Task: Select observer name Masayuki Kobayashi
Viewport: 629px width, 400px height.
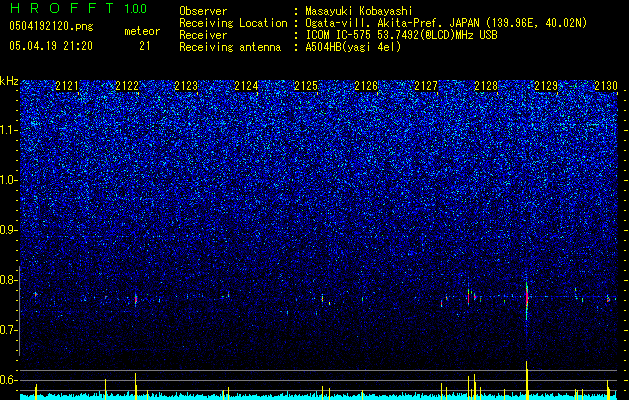Action: [x=359, y=11]
